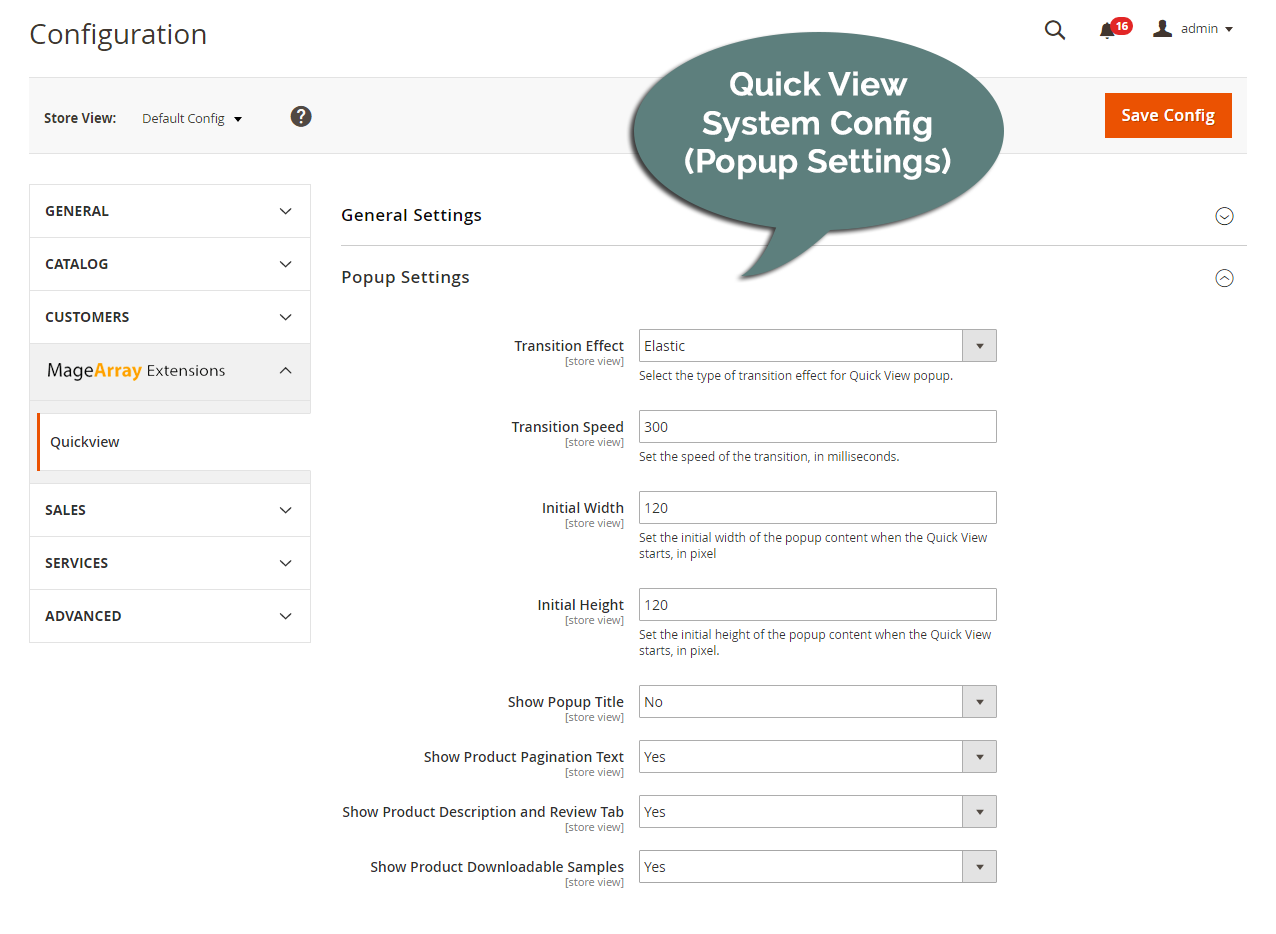
Task: Open the Transition Effect dropdown showing Elastic
Action: point(979,345)
